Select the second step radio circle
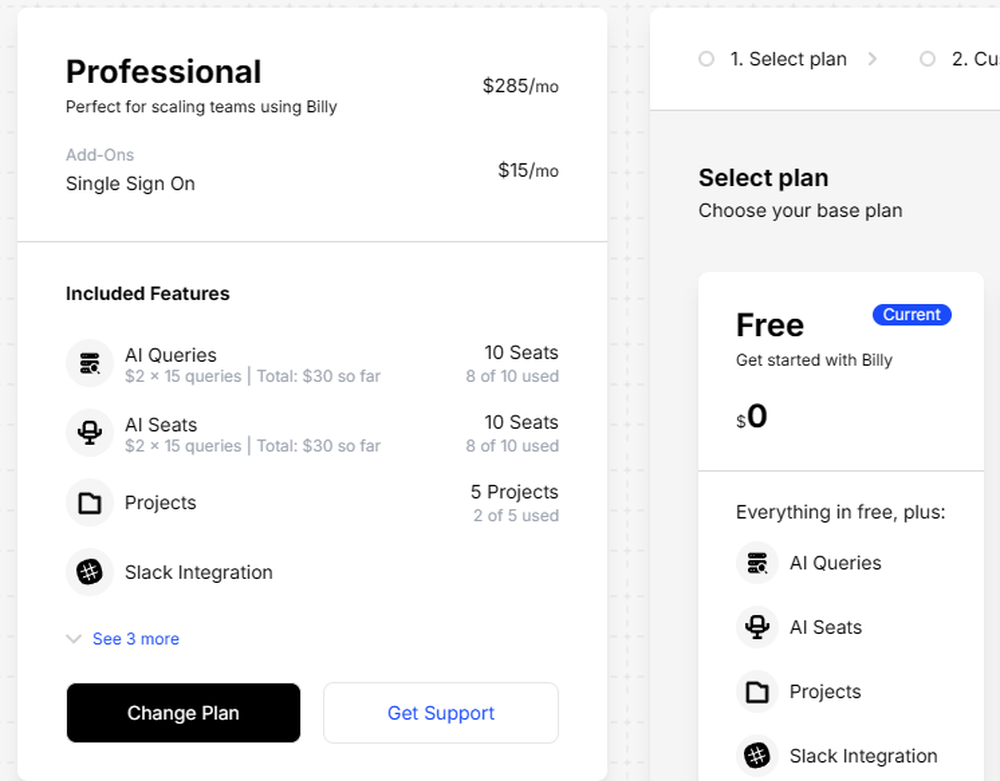 [x=928, y=59]
